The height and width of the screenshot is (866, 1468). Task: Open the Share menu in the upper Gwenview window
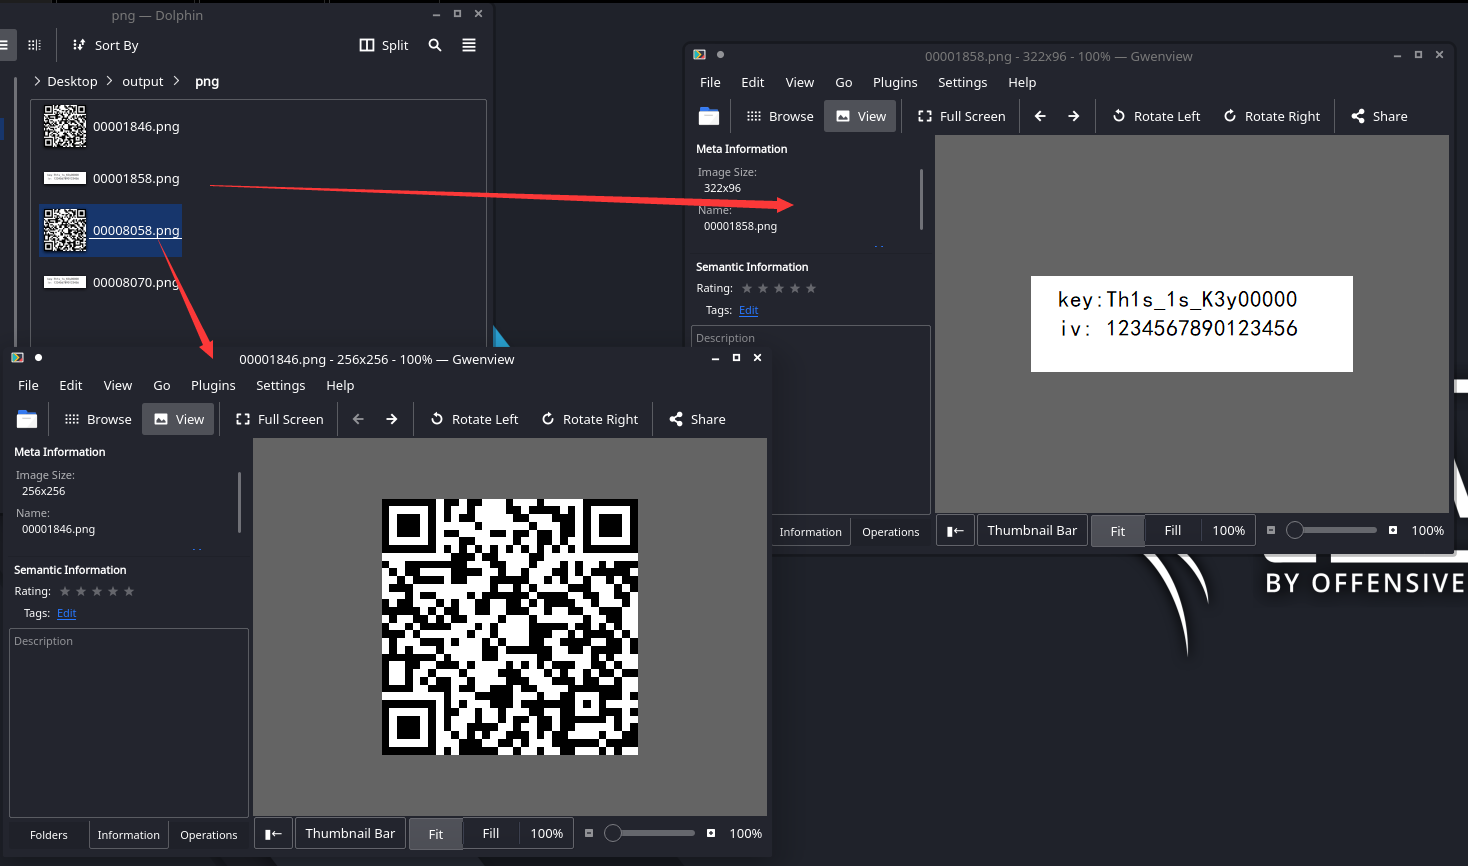[x=1378, y=116]
